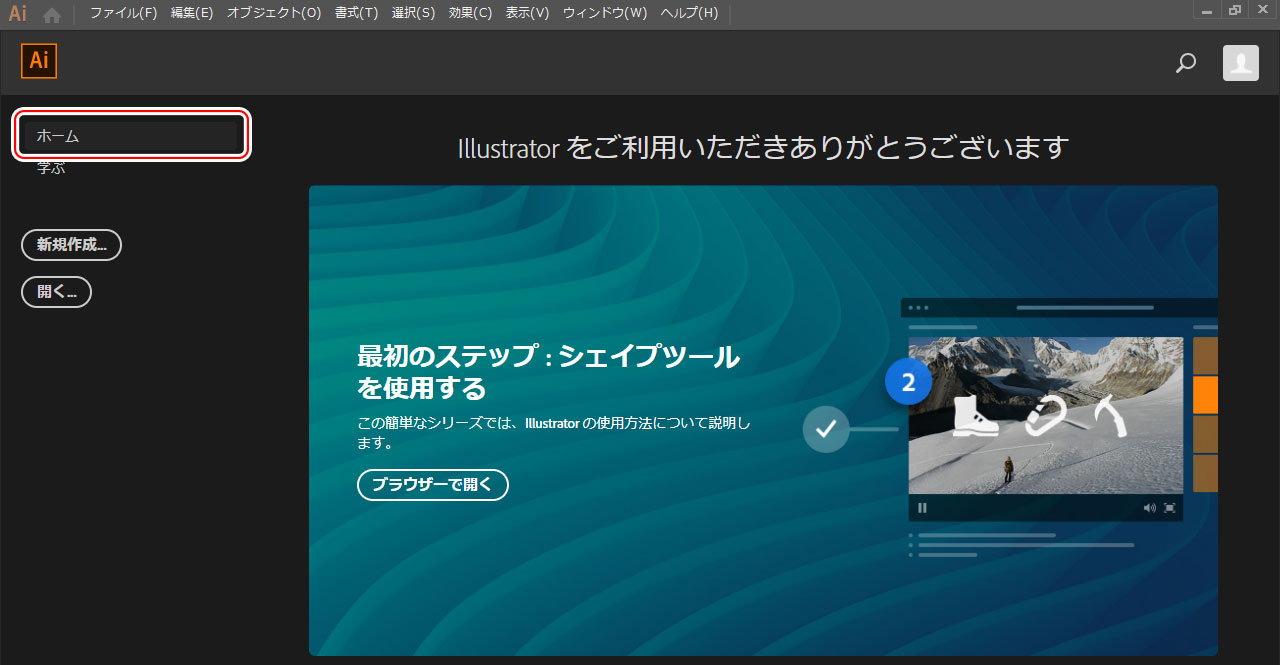Screen dimensions: 1280x665
Task: Click the Ai logo in the menu bar
Action: [x=18, y=14]
